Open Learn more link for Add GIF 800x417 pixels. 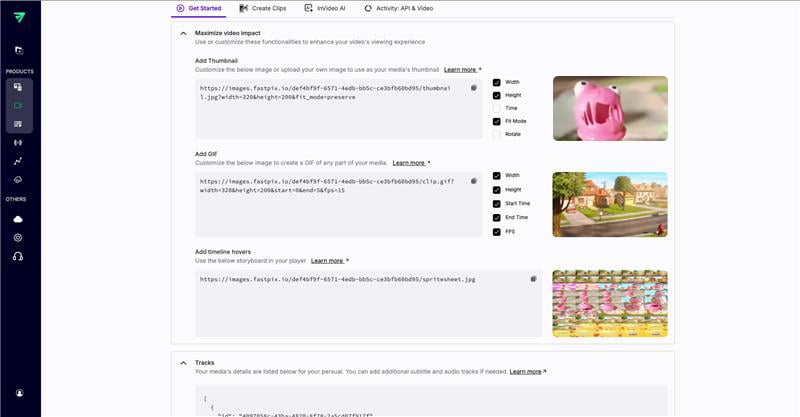411,163
